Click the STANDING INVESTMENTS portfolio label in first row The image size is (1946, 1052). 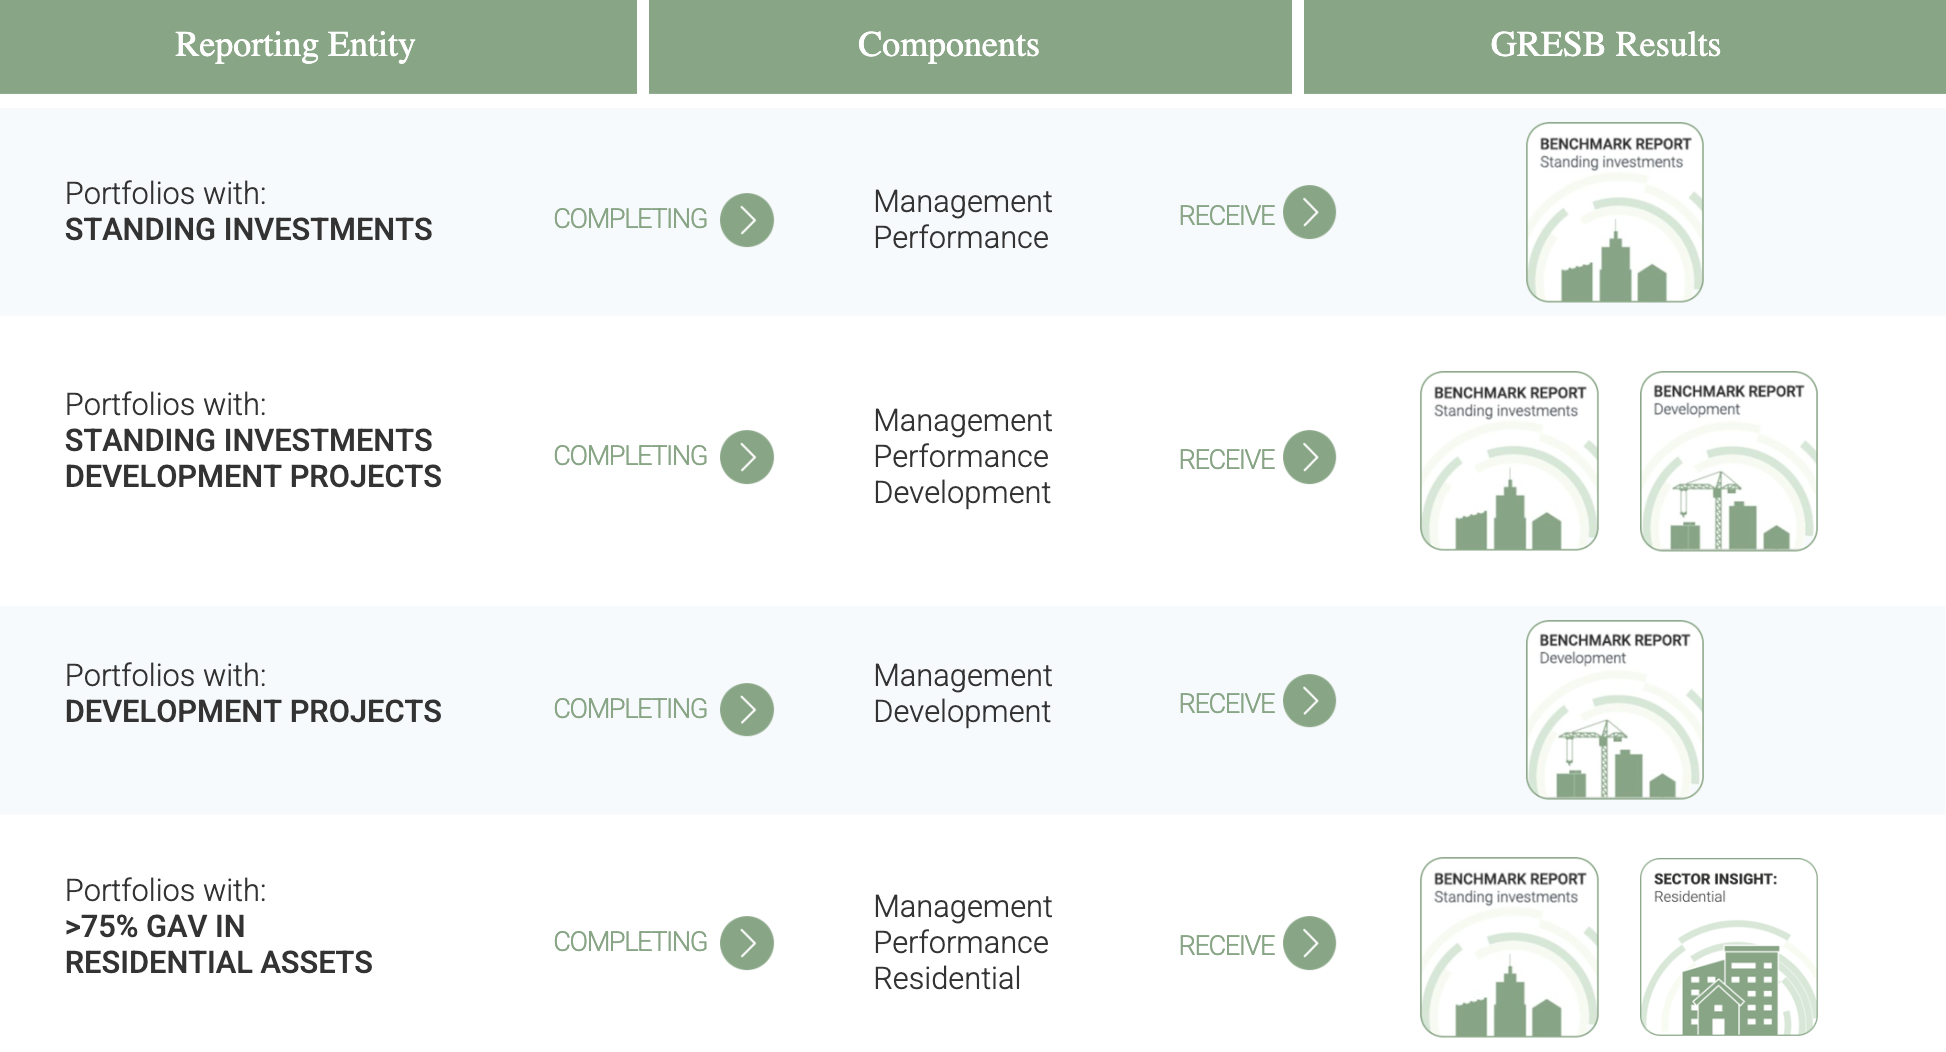pos(248,229)
